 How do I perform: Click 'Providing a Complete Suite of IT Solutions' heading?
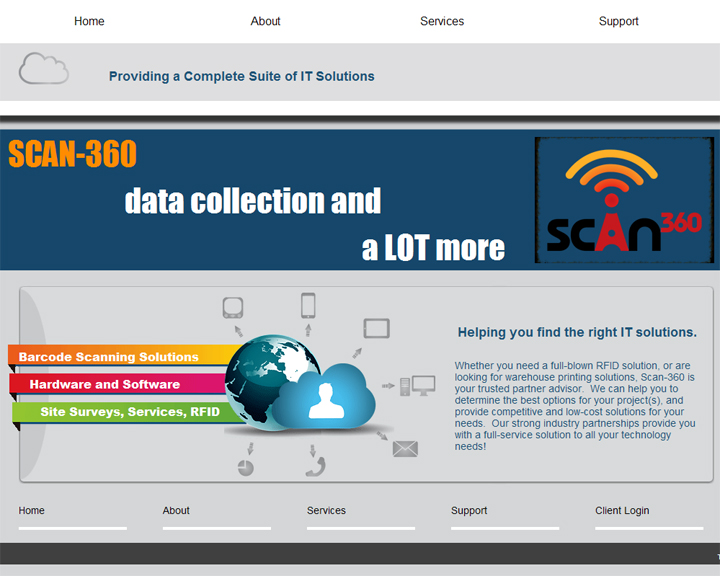[x=242, y=76]
